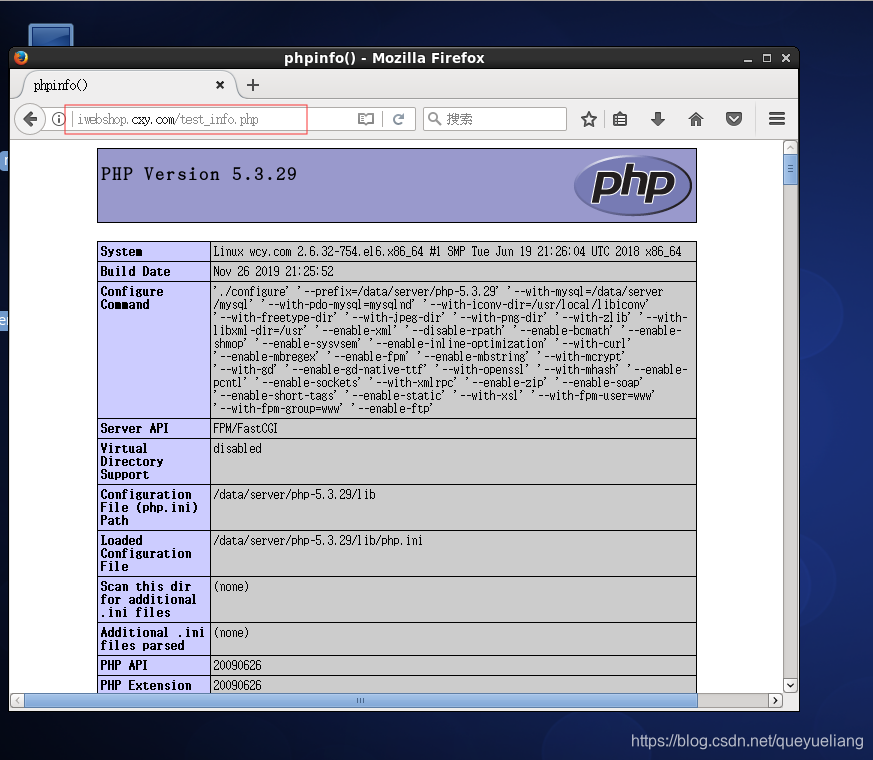
Task: Reload the phpinfo page
Action: point(399,119)
